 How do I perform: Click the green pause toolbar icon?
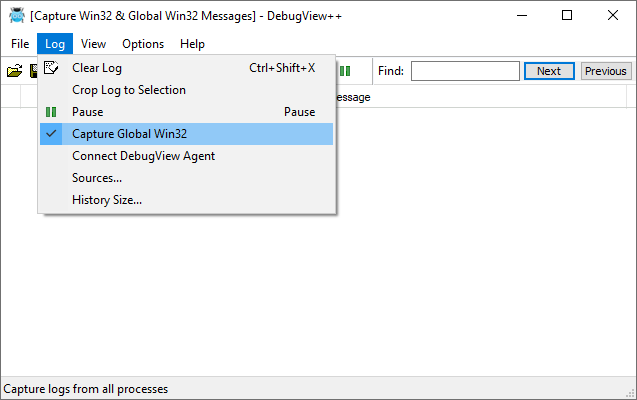[x=345, y=71]
